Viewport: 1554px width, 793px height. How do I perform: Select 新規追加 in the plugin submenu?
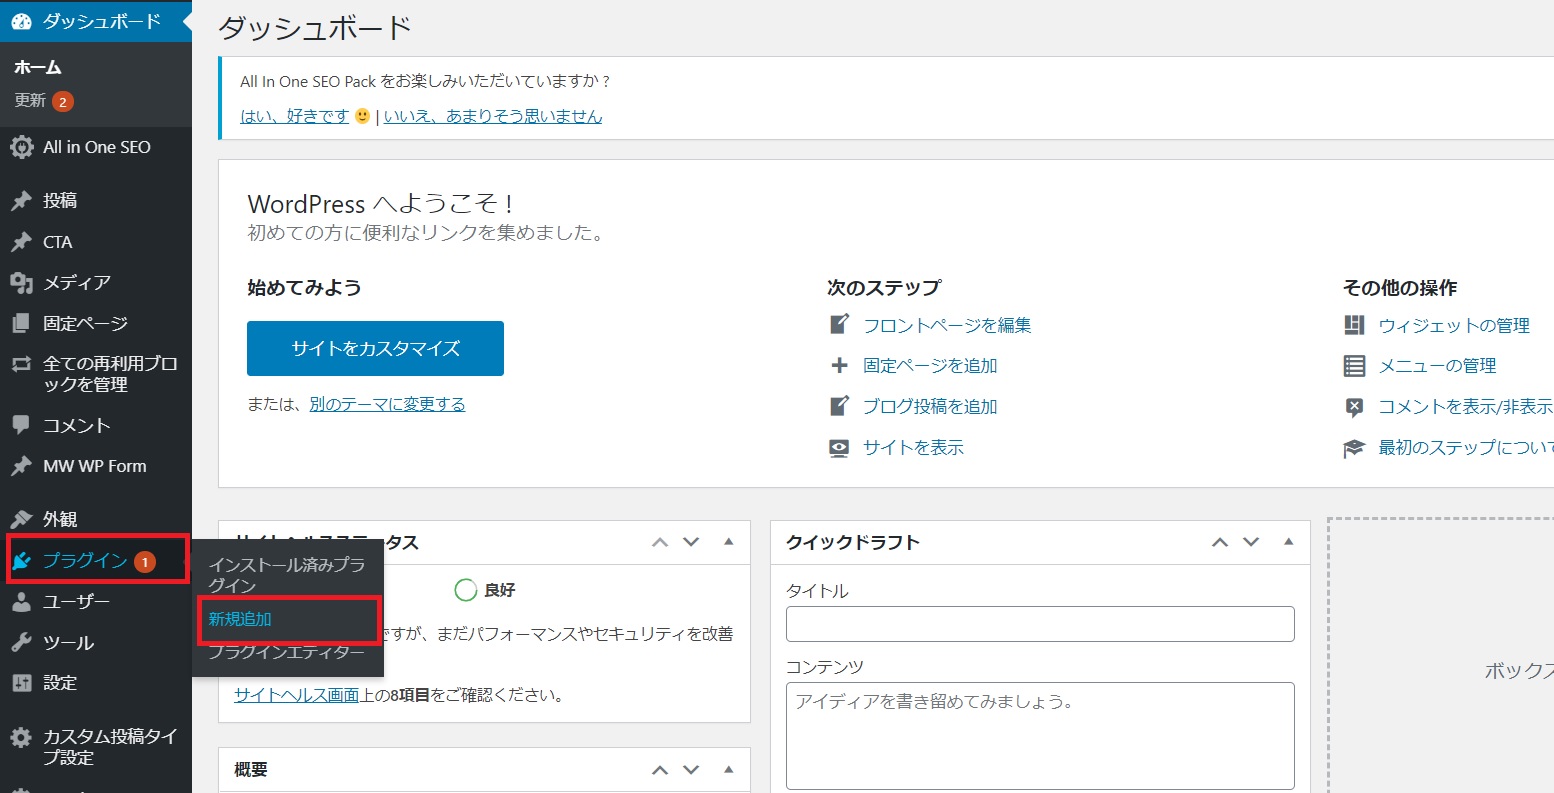[x=240, y=619]
